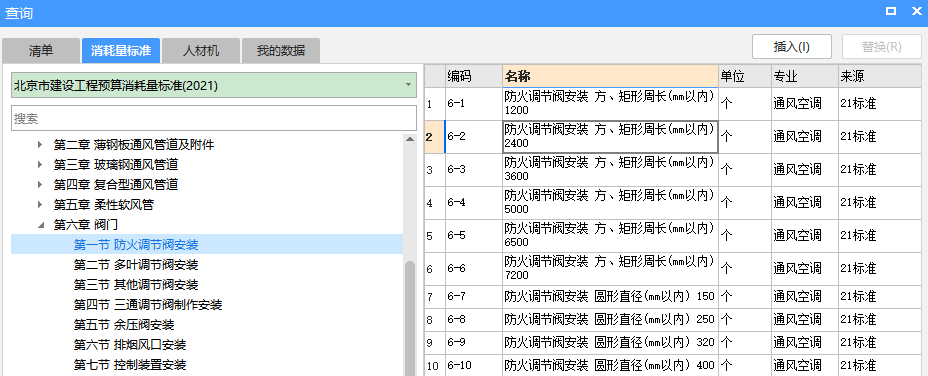928x376 pixels.
Task: Expand 第五章 柔性软风管 node
Action: [x=40, y=205]
